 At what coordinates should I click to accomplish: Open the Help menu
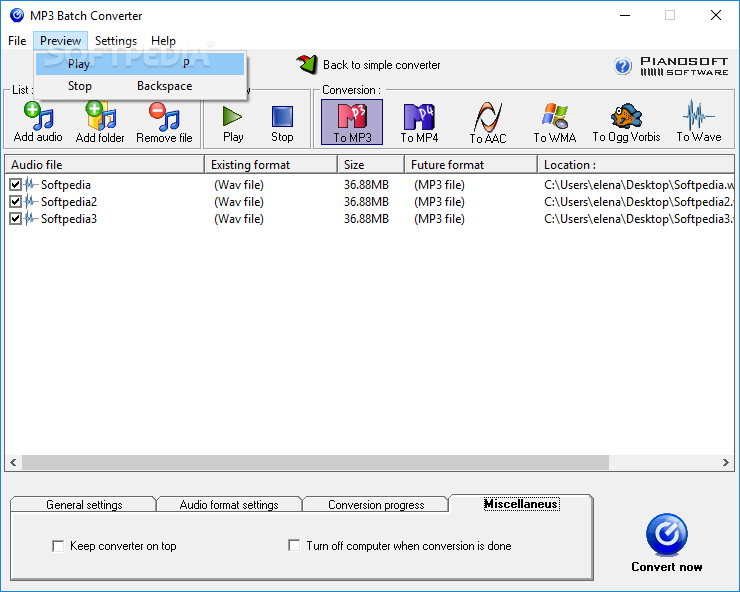point(163,41)
